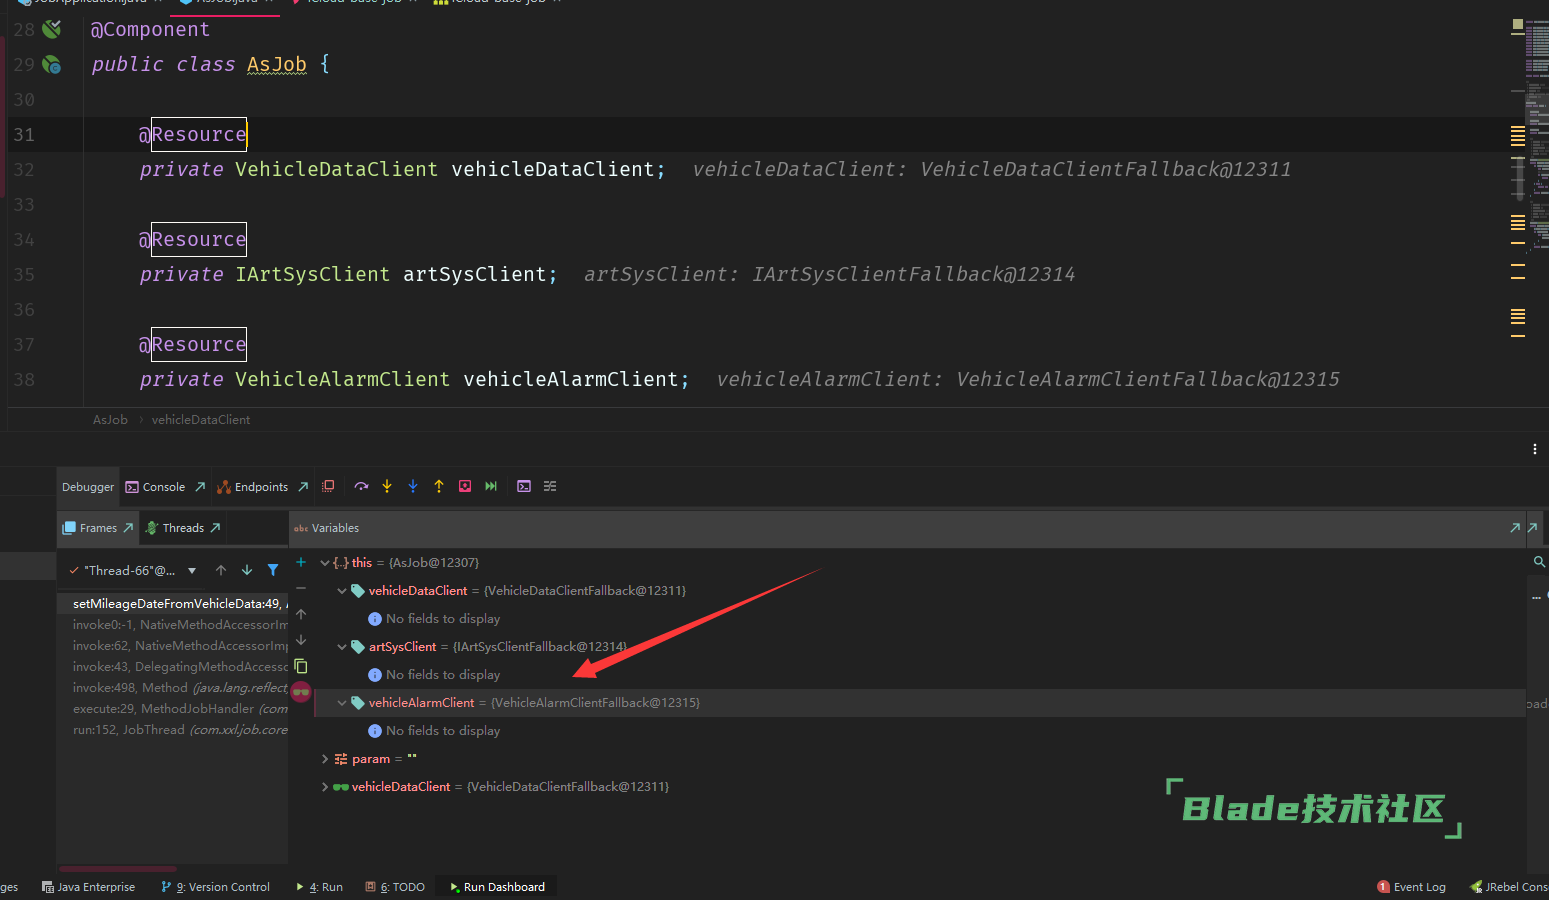This screenshot has width=1549, height=900.
Task: Select run:152 JobThread frame
Action: pyautogui.click(x=172, y=730)
